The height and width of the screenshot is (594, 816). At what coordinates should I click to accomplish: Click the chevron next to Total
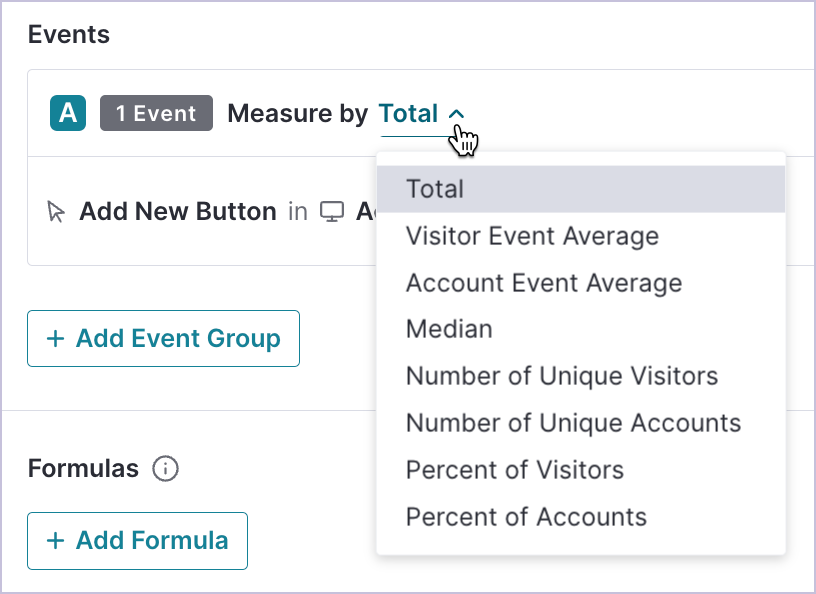(x=456, y=114)
